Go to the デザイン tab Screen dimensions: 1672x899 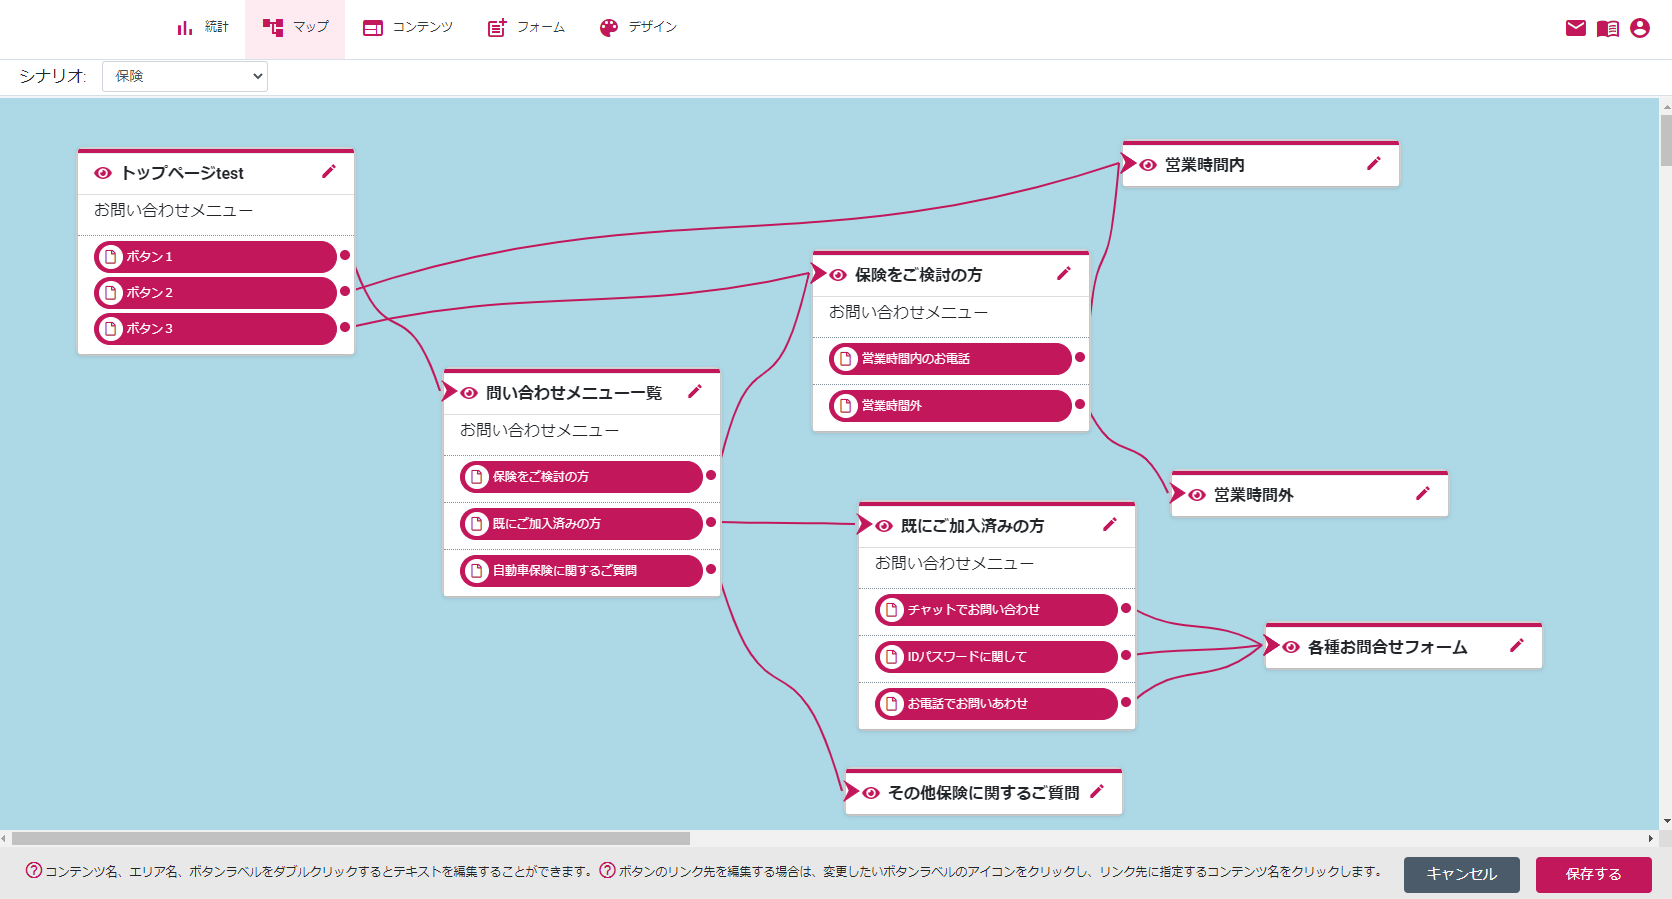point(638,28)
